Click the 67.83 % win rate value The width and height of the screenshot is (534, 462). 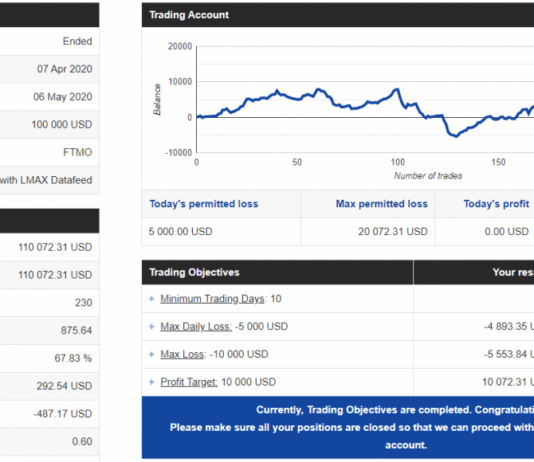pyautogui.click(x=73, y=359)
